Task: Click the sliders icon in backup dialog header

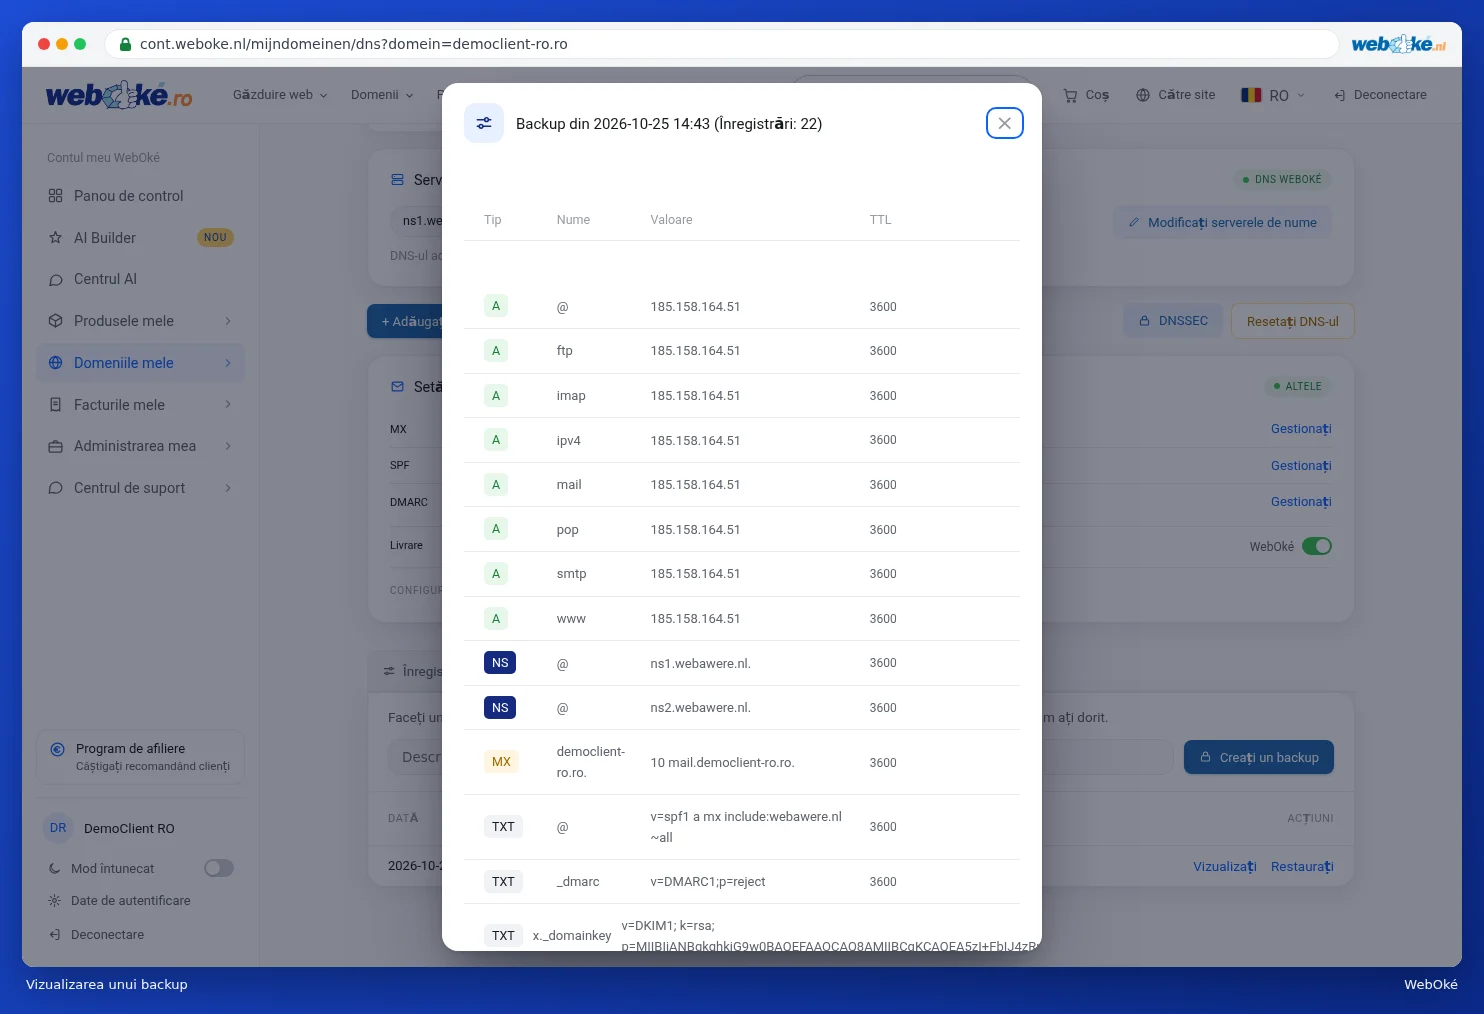Action: [x=484, y=123]
